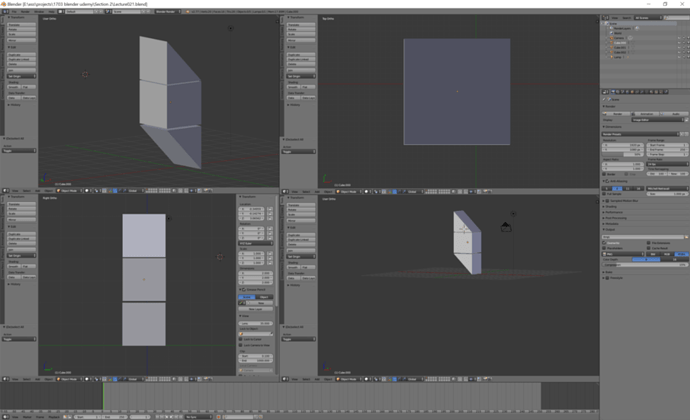Toggle the Overwrite checkbox in Output

tap(604, 243)
